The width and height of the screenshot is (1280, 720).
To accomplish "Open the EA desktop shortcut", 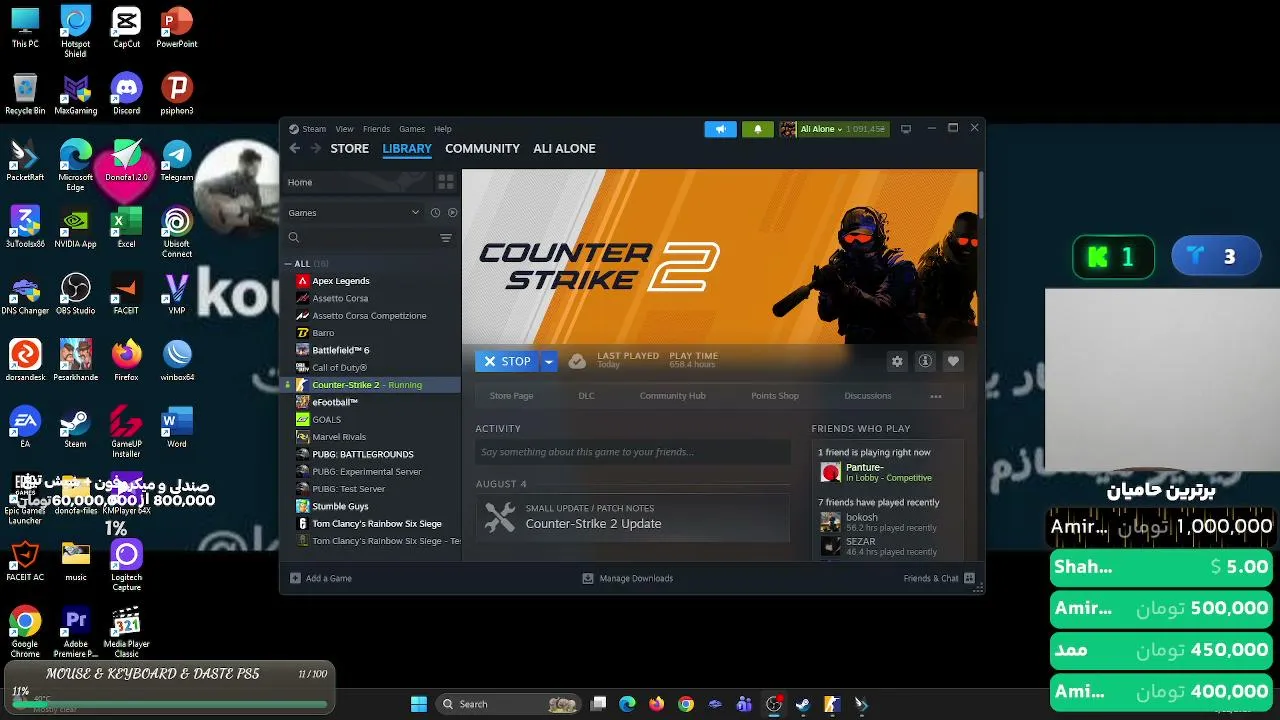I will [25, 427].
